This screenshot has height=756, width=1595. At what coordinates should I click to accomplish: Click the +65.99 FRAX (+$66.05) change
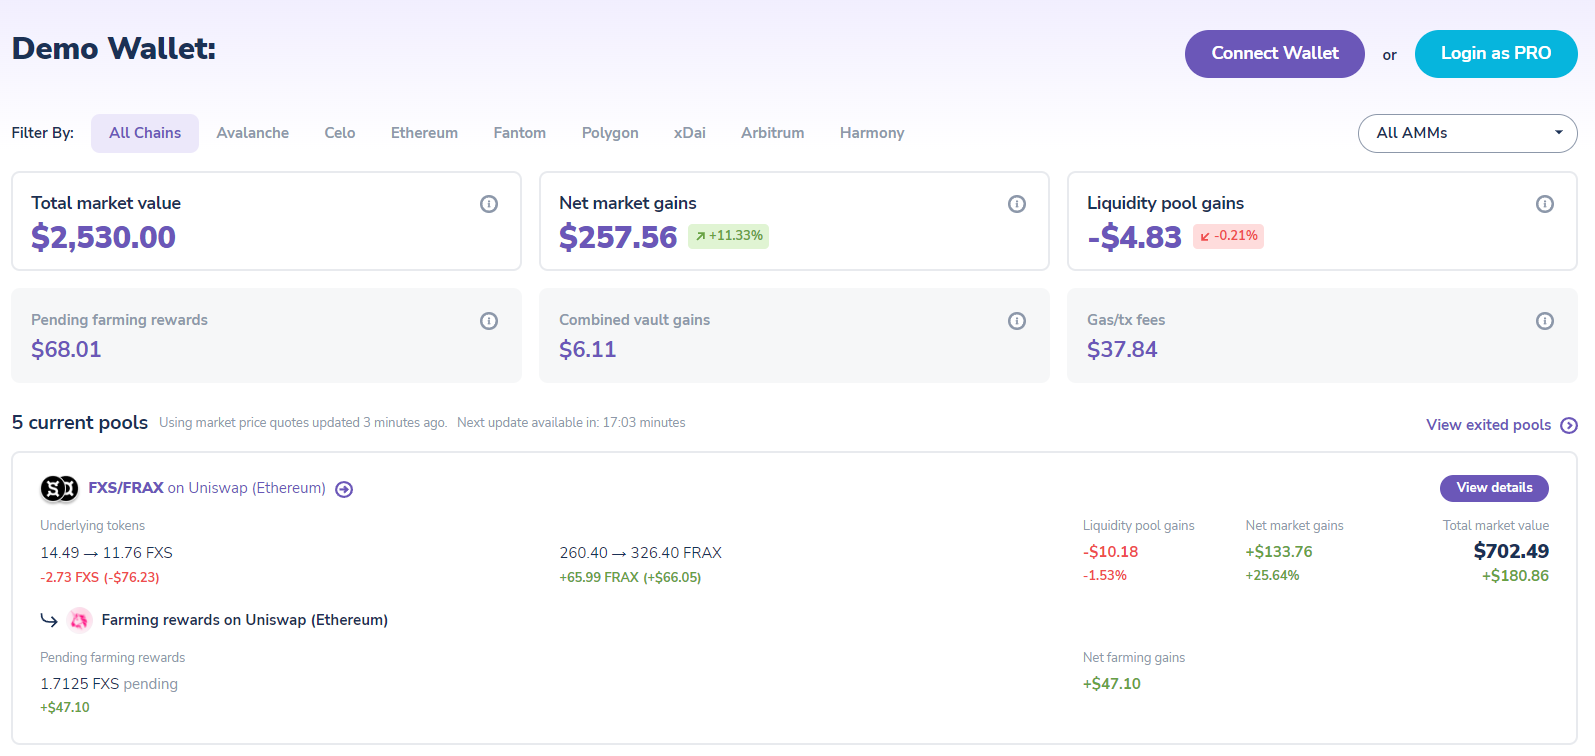coord(630,578)
